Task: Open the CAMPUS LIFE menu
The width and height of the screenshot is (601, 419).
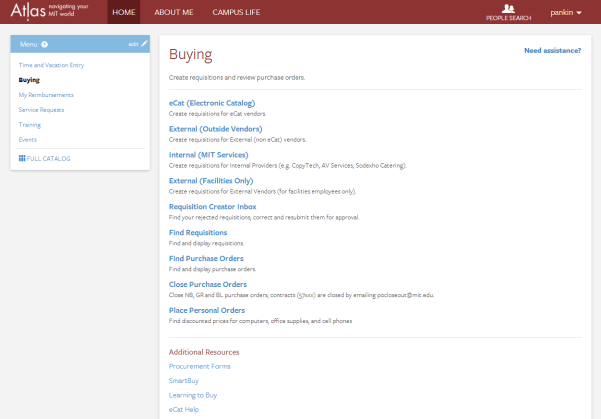Action: pyautogui.click(x=237, y=12)
